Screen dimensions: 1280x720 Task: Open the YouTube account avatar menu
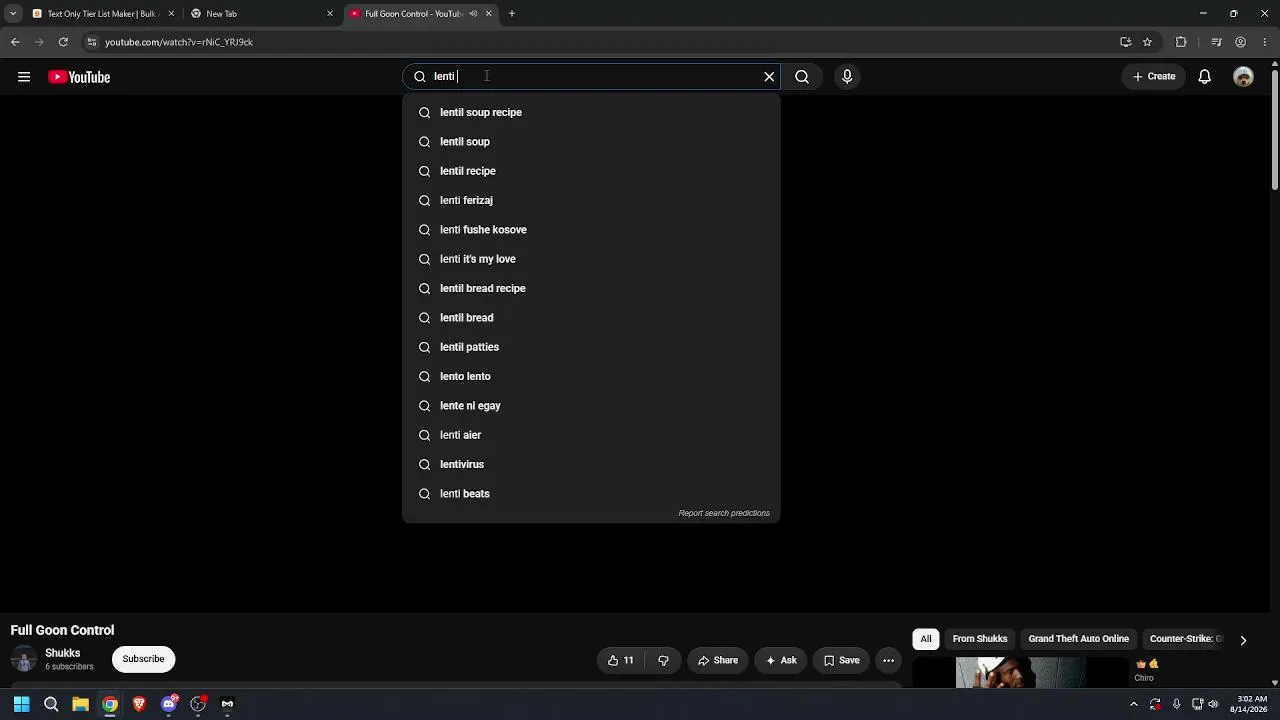click(x=1243, y=77)
